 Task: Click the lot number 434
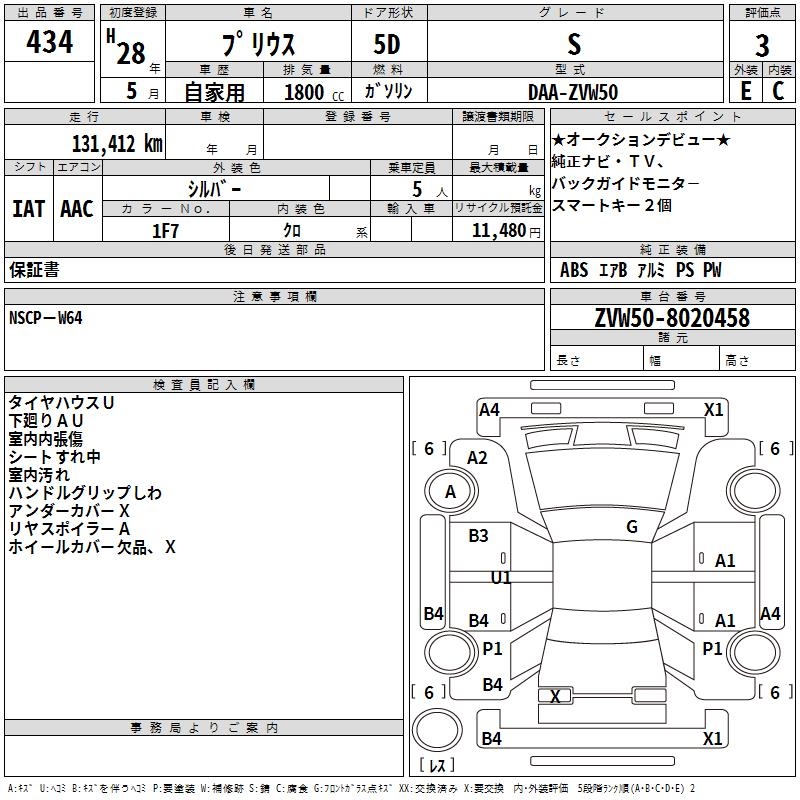[49, 41]
